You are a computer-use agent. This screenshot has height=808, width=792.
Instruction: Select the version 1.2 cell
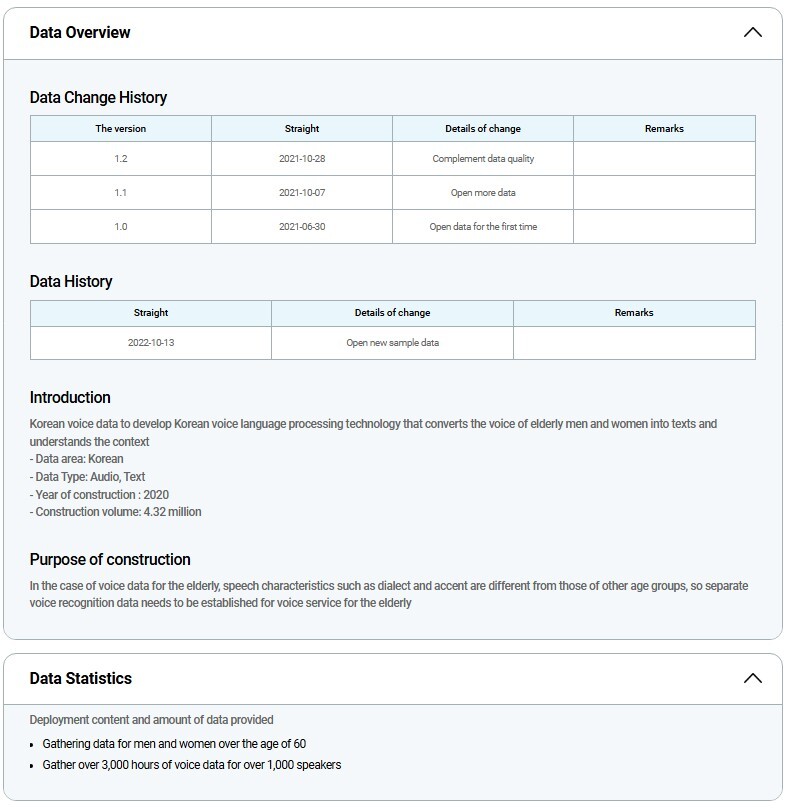click(x=120, y=159)
